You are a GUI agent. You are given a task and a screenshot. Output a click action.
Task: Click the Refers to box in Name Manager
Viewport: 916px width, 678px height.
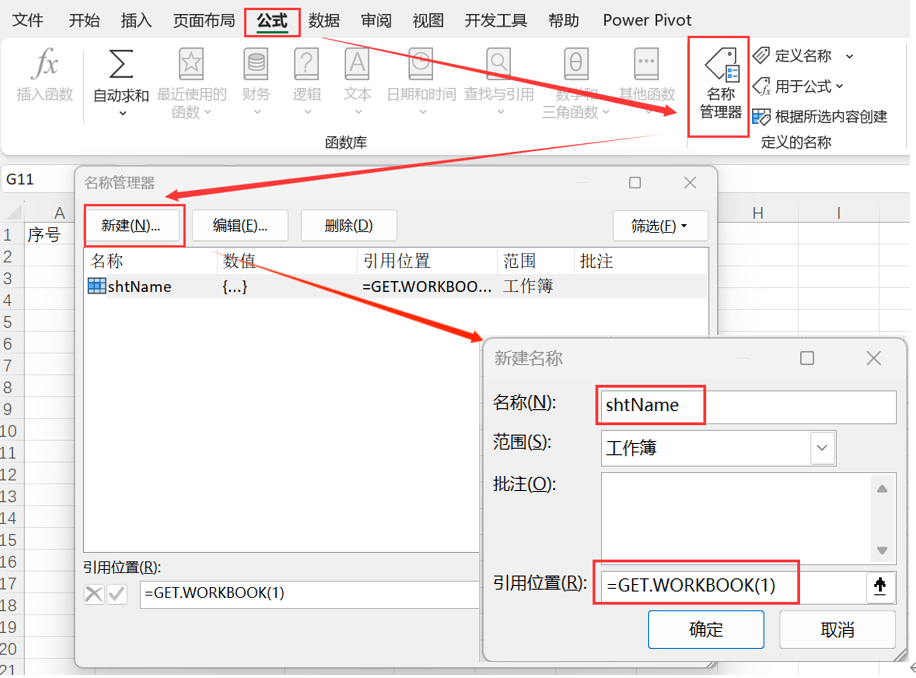point(309,594)
